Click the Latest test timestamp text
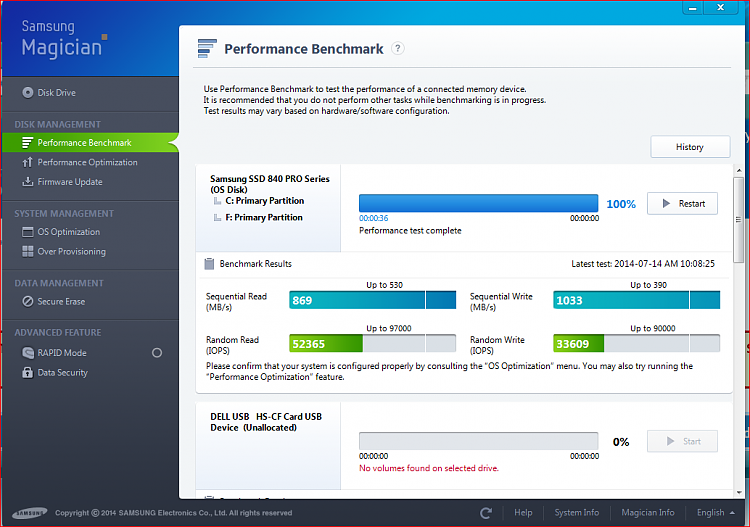Screen dimensions: 750x527 click(x=643, y=264)
